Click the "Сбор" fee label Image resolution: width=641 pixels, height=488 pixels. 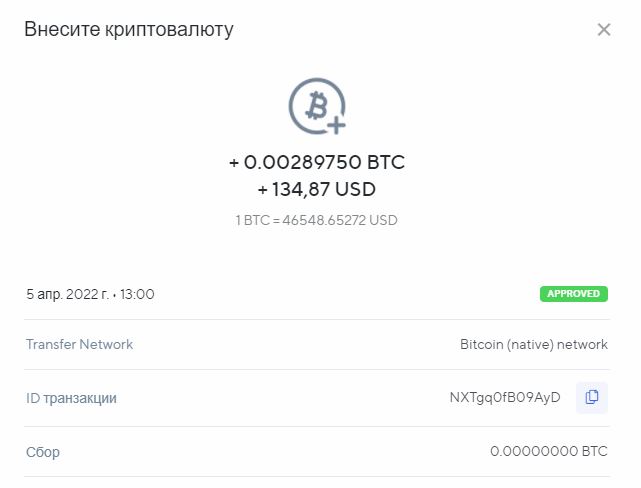[43, 452]
